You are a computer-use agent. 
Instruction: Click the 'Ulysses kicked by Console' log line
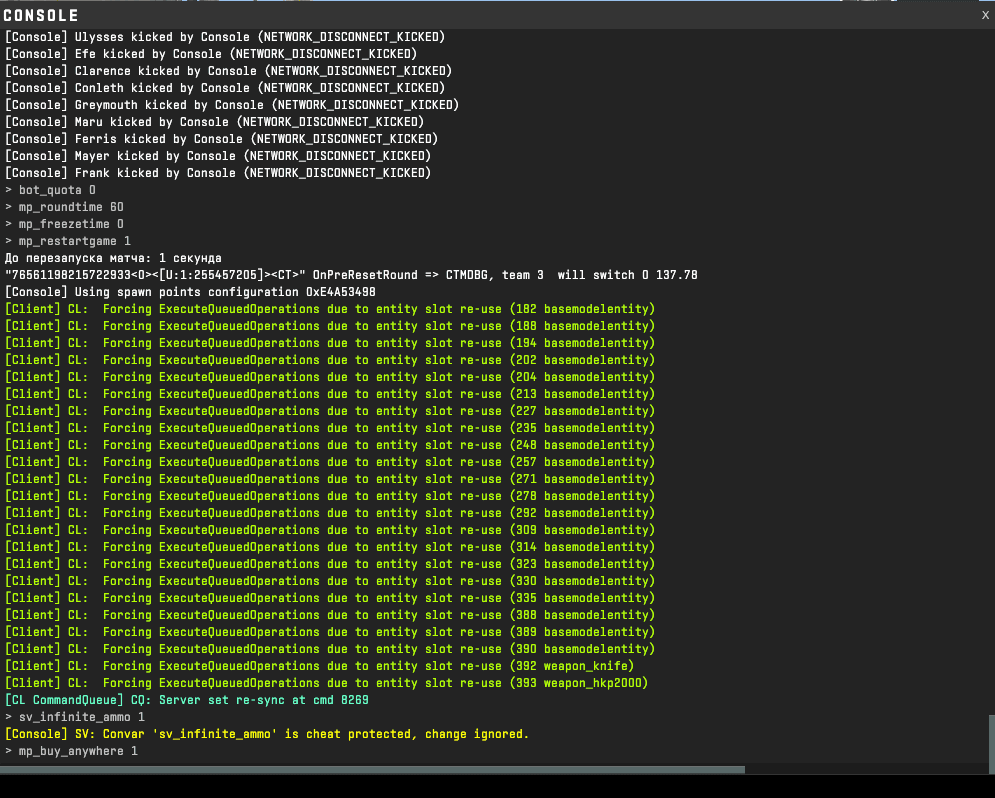pyautogui.click(x=225, y=37)
